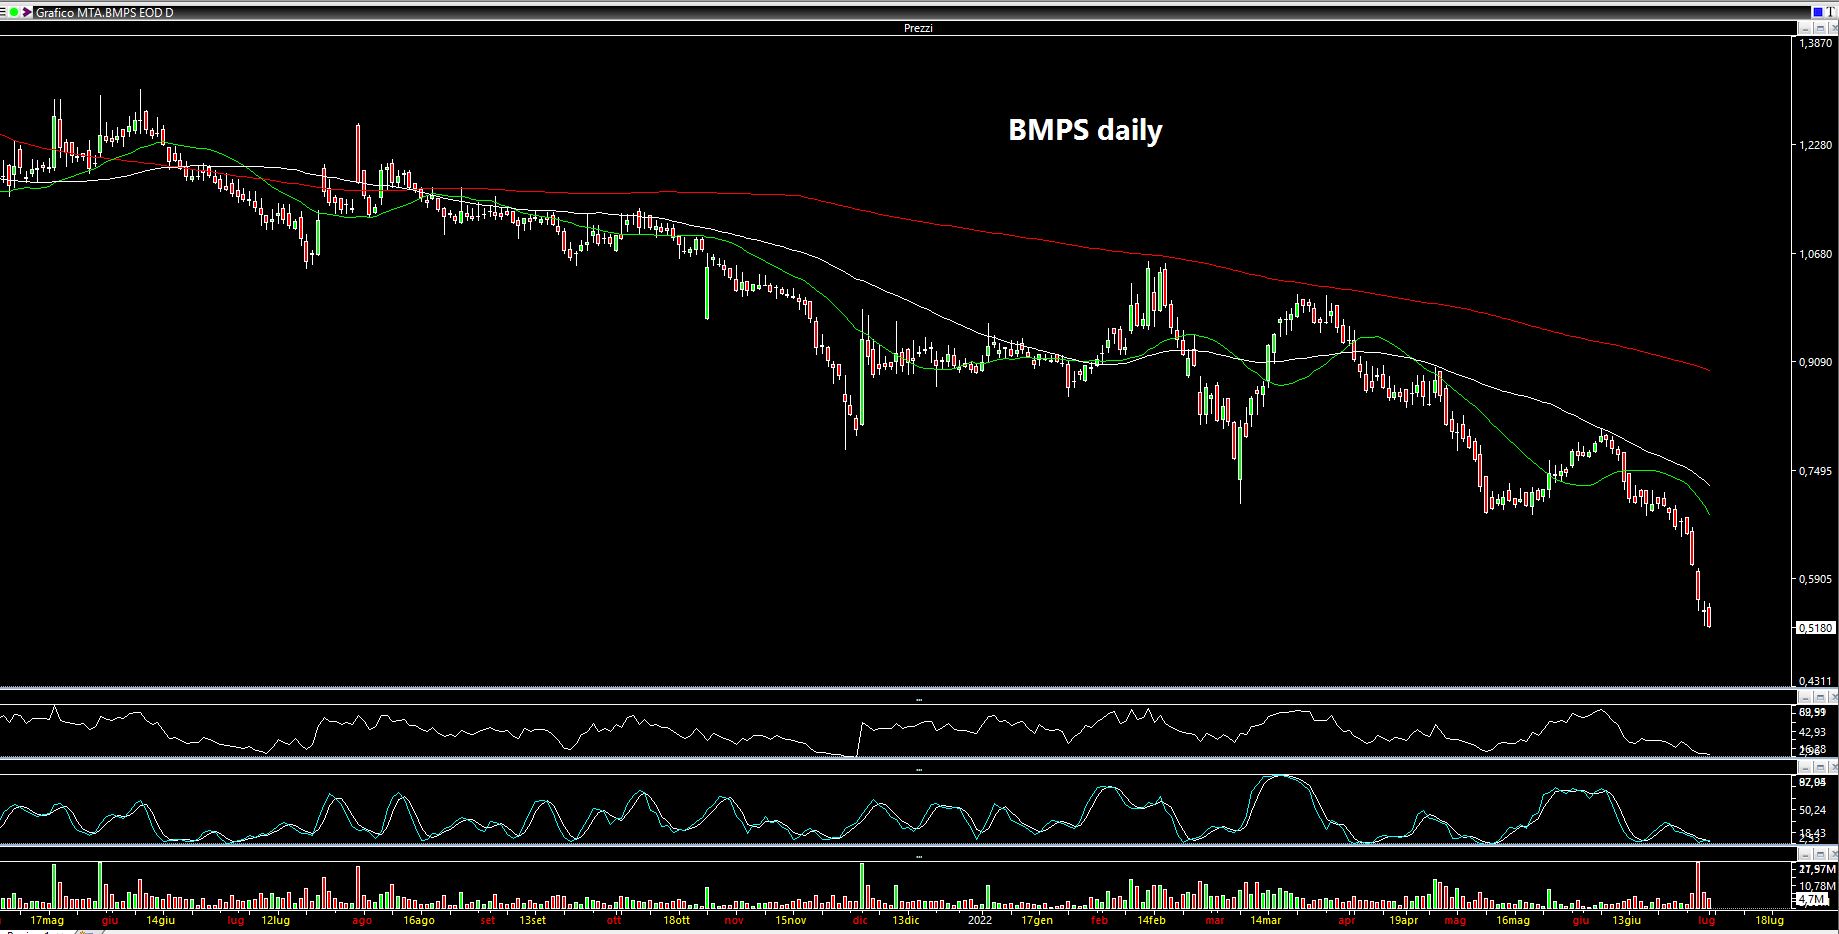
Task: Click the 42,93 indicator scale value
Action: coord(1812,733)
